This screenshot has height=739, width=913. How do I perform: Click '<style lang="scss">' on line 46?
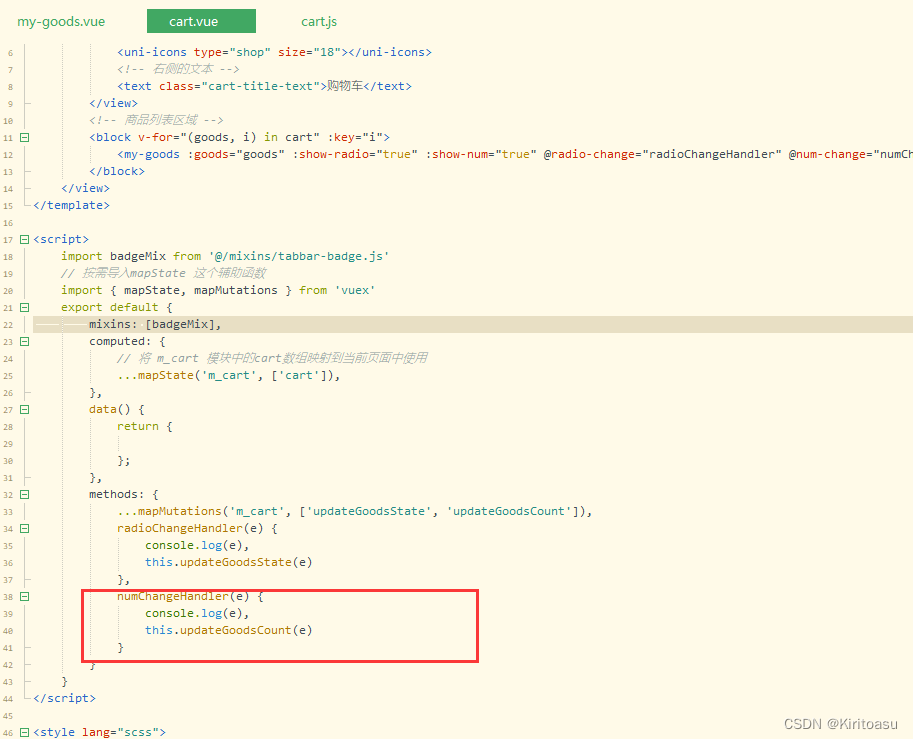[x=100, y=732]
